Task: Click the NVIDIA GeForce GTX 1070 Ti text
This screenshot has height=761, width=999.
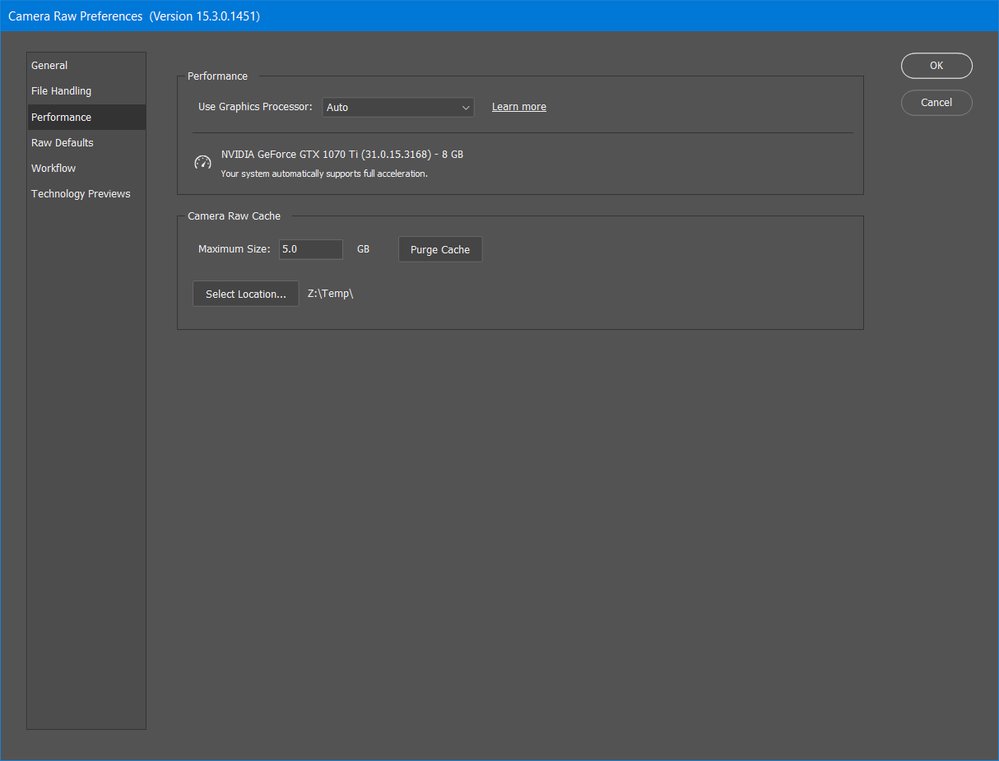Action: [342, 154]
